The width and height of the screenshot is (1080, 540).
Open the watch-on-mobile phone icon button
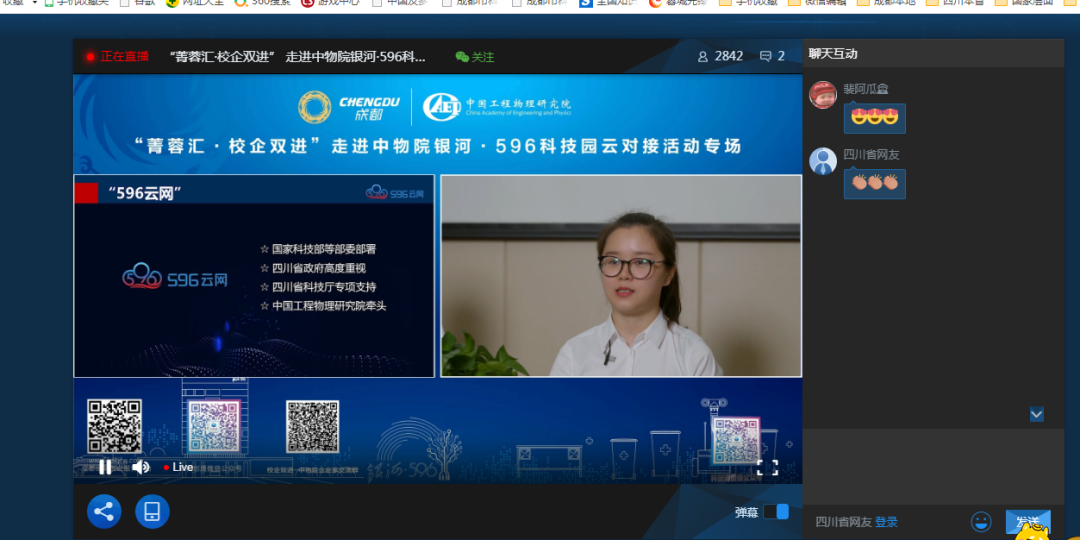pyautogui.click(x=152, y=512)
